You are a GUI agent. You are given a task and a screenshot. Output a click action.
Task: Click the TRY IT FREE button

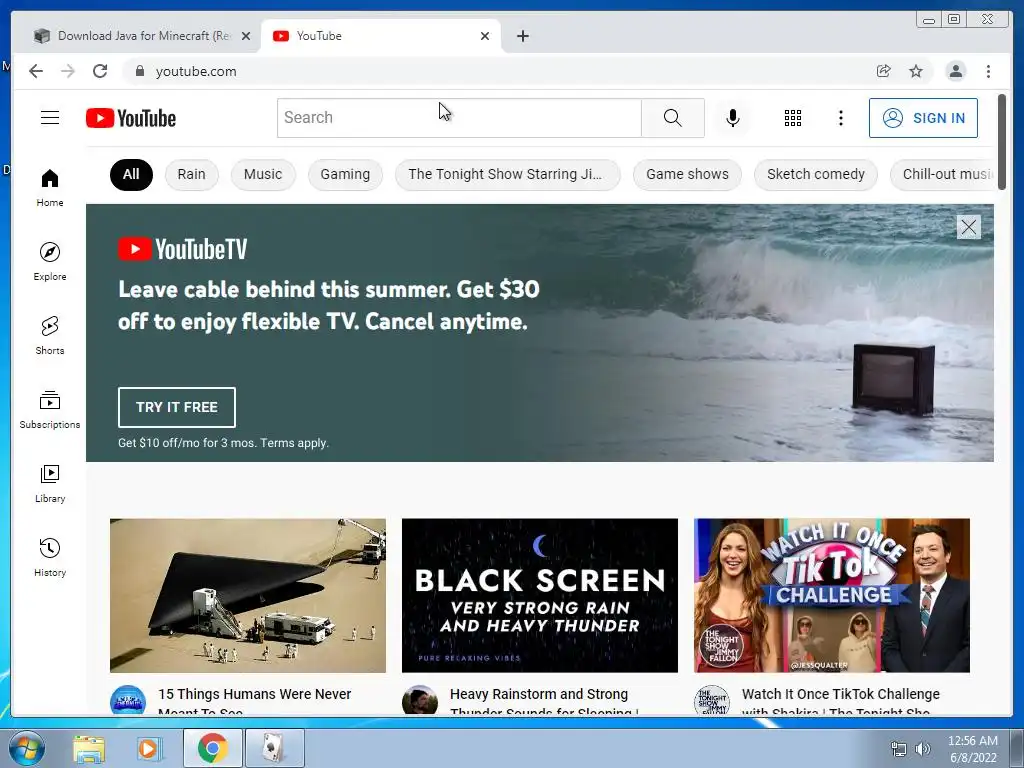(176, 407)
